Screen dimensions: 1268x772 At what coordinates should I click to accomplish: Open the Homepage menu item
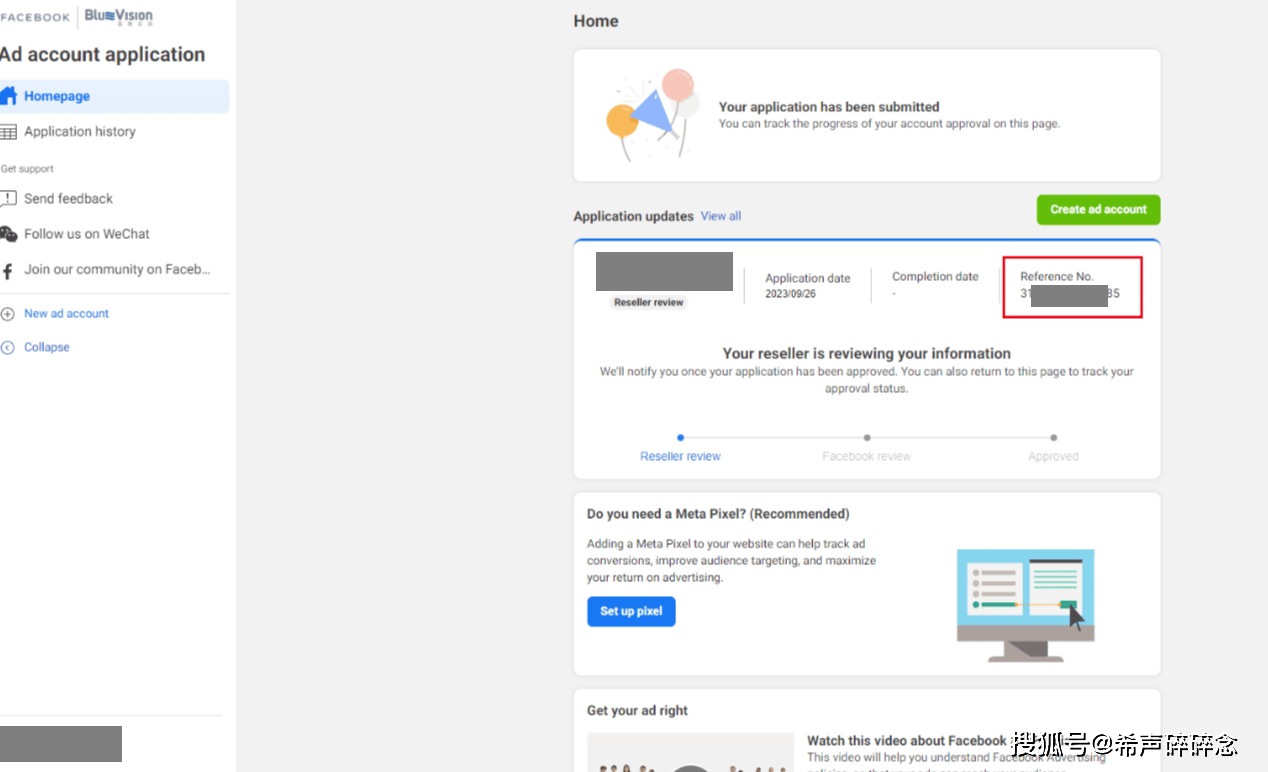57,96
